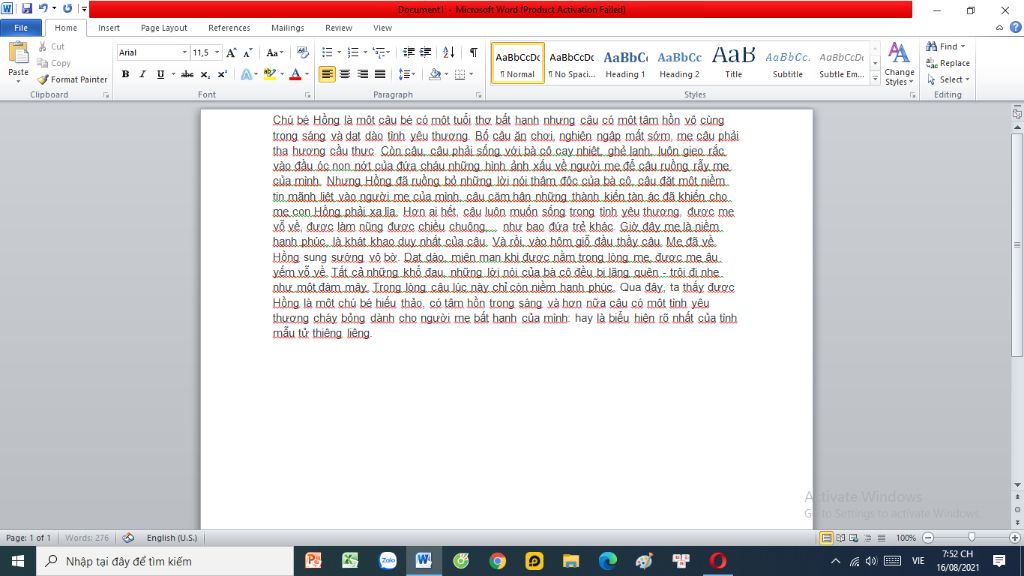Switch to the References tab

tap(229, 28)
